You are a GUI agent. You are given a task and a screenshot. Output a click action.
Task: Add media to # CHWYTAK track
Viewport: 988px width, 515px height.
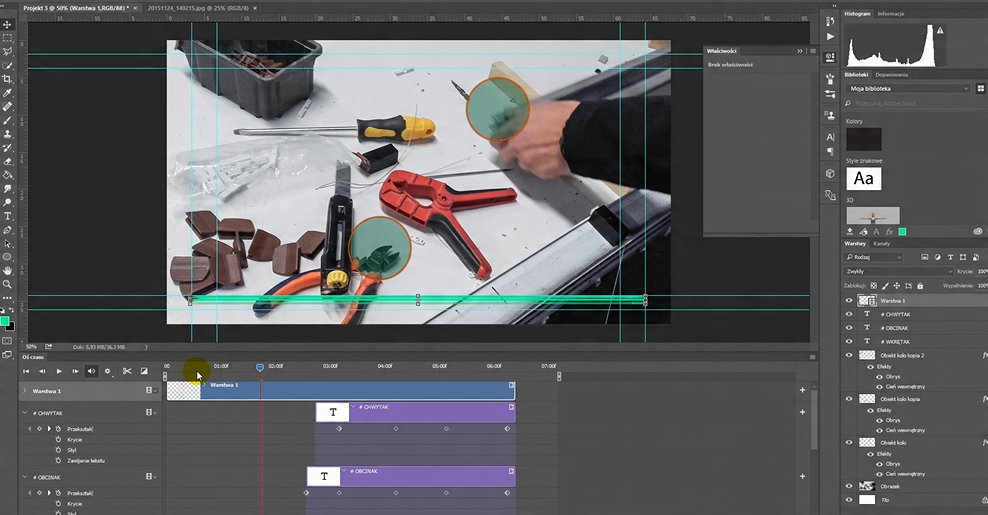802,412
